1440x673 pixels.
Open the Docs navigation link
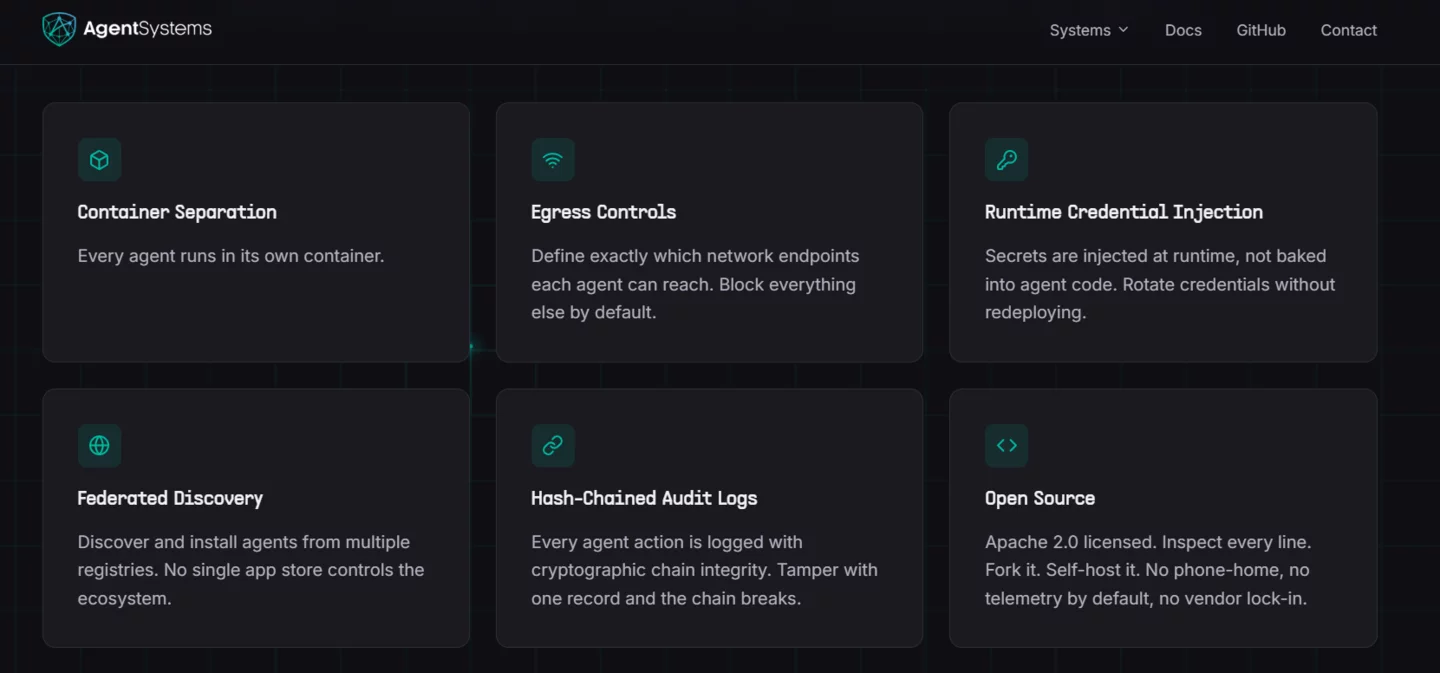point(1183,30)
